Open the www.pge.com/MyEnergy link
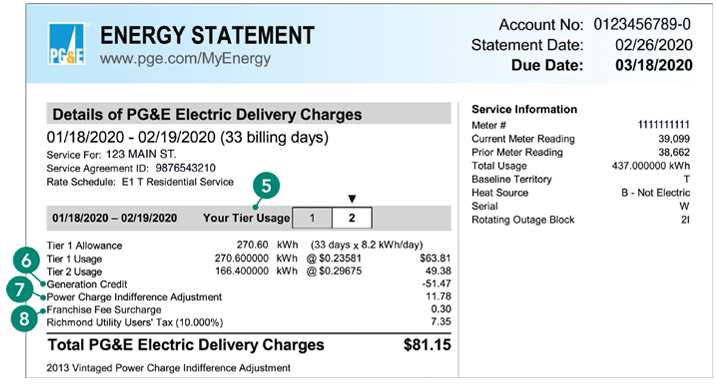The image size is (716, 389). [x=185, y=59]
